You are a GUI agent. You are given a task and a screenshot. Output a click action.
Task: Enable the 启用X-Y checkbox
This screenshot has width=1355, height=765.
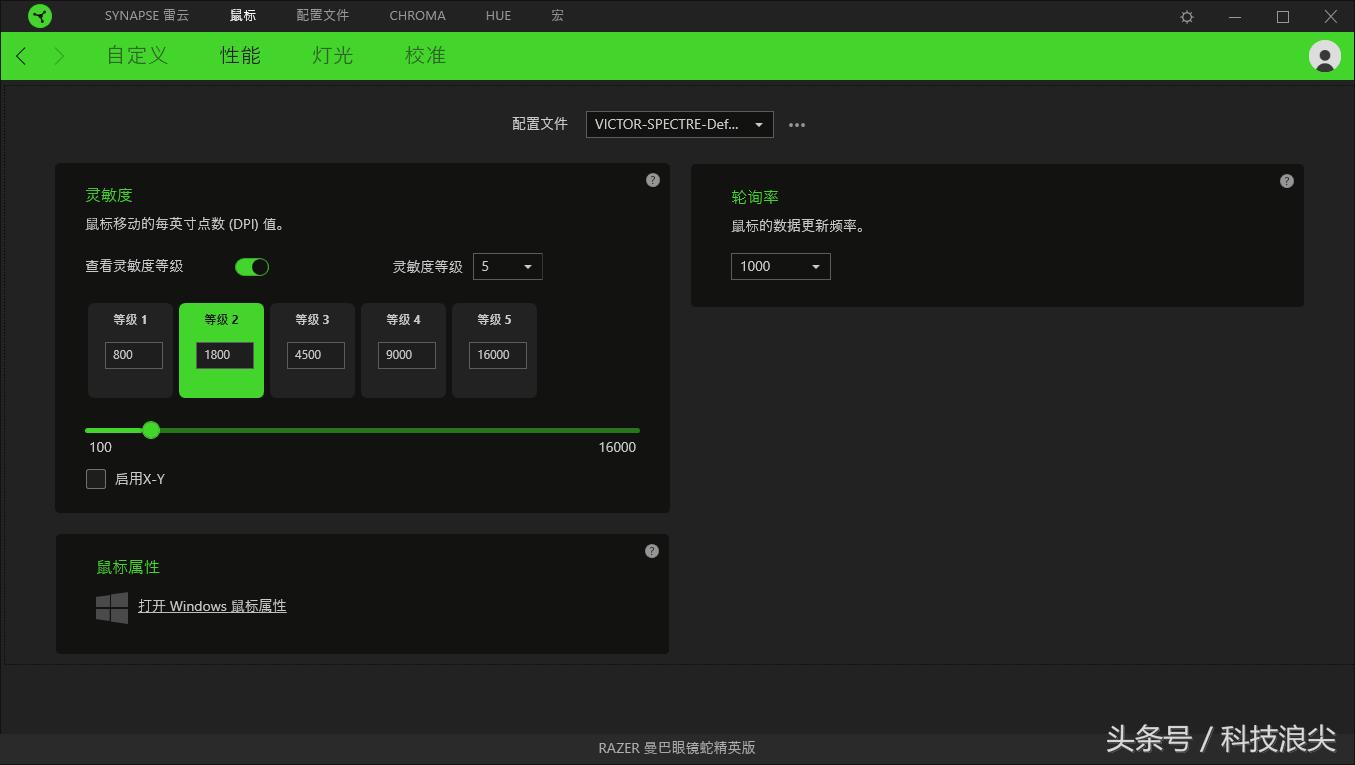pos(95,478)
